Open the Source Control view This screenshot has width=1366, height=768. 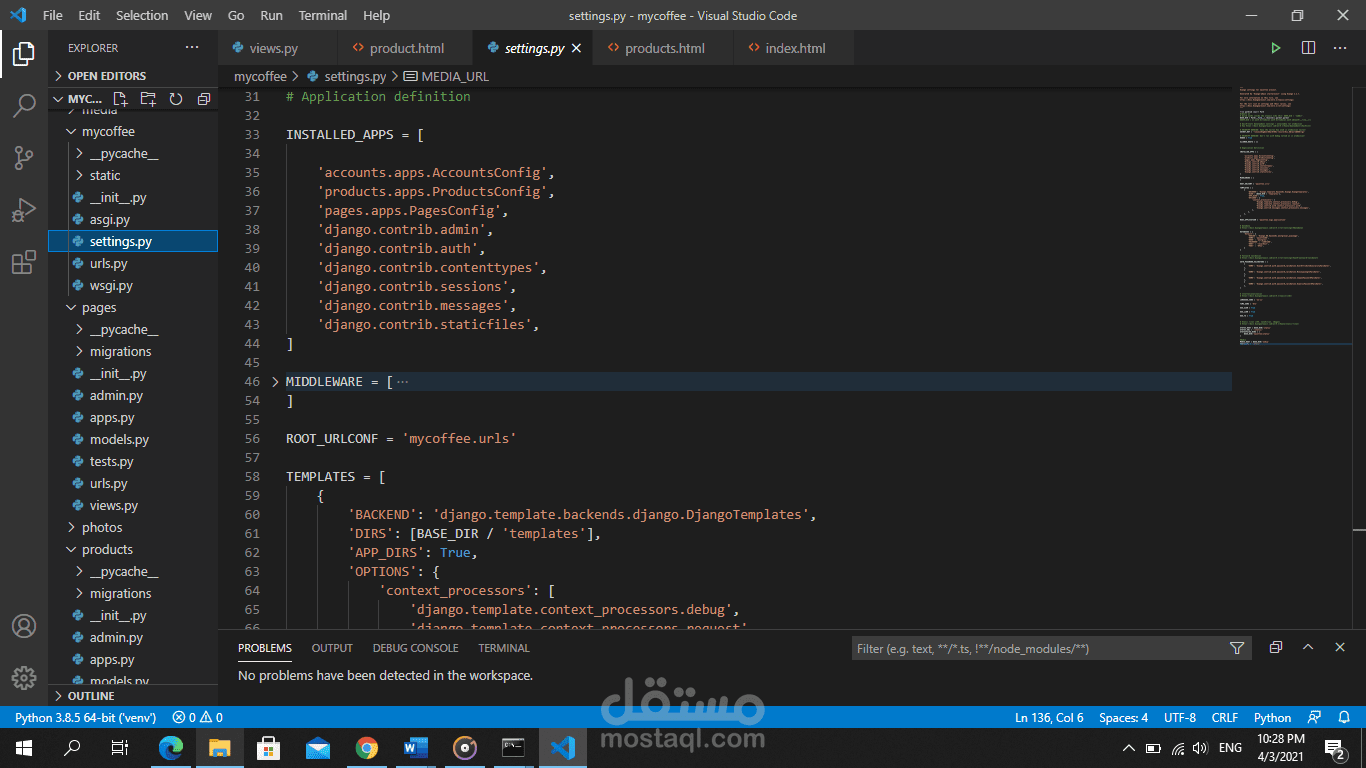(x=24, y=157)
